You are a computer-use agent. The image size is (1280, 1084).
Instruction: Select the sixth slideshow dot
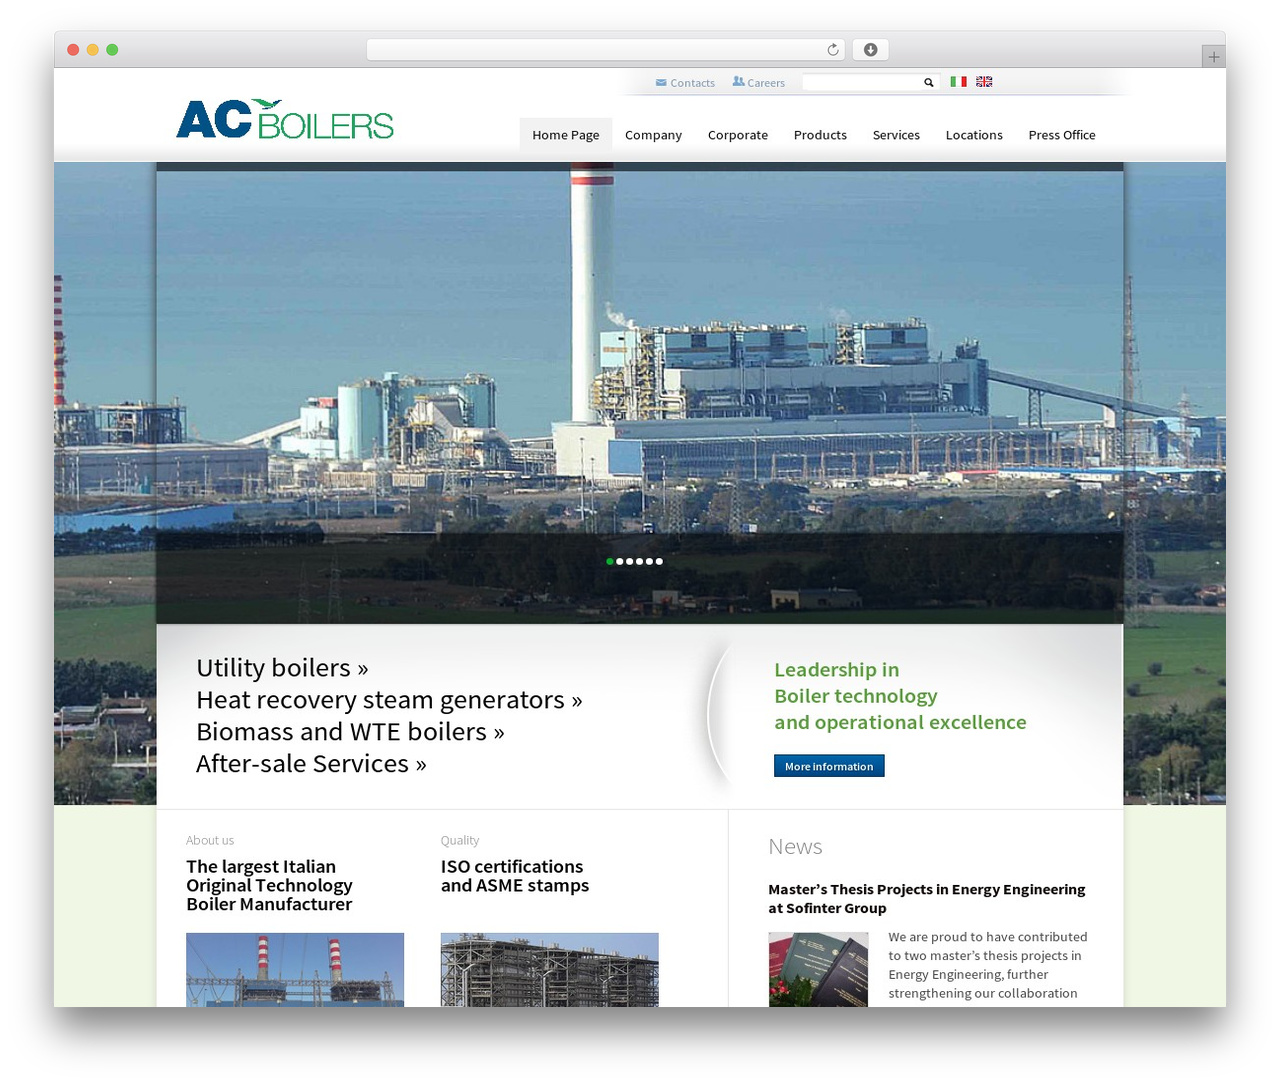coord(659,561)
